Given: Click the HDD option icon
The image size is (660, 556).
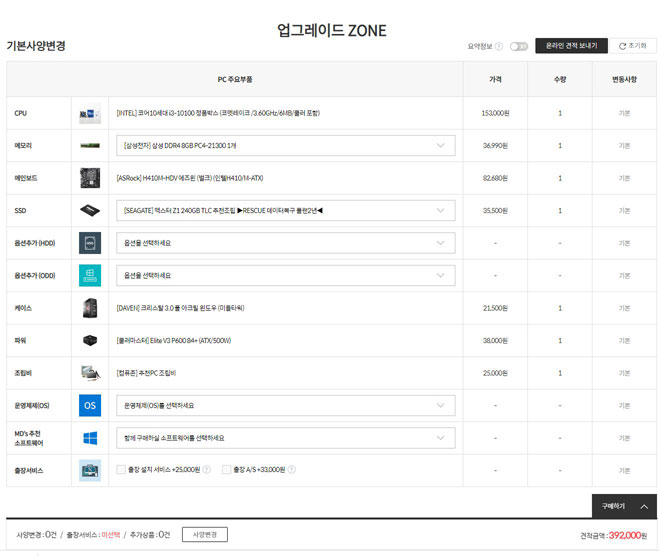Looking at the screenshot, I should 90,243.
